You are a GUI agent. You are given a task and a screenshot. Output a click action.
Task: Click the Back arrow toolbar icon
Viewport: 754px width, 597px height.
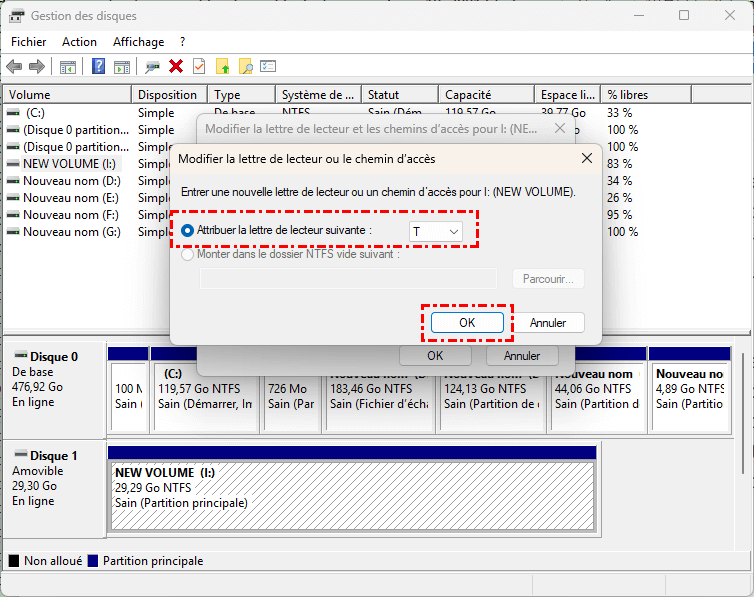pyautogui.click(x=14, y=67)
